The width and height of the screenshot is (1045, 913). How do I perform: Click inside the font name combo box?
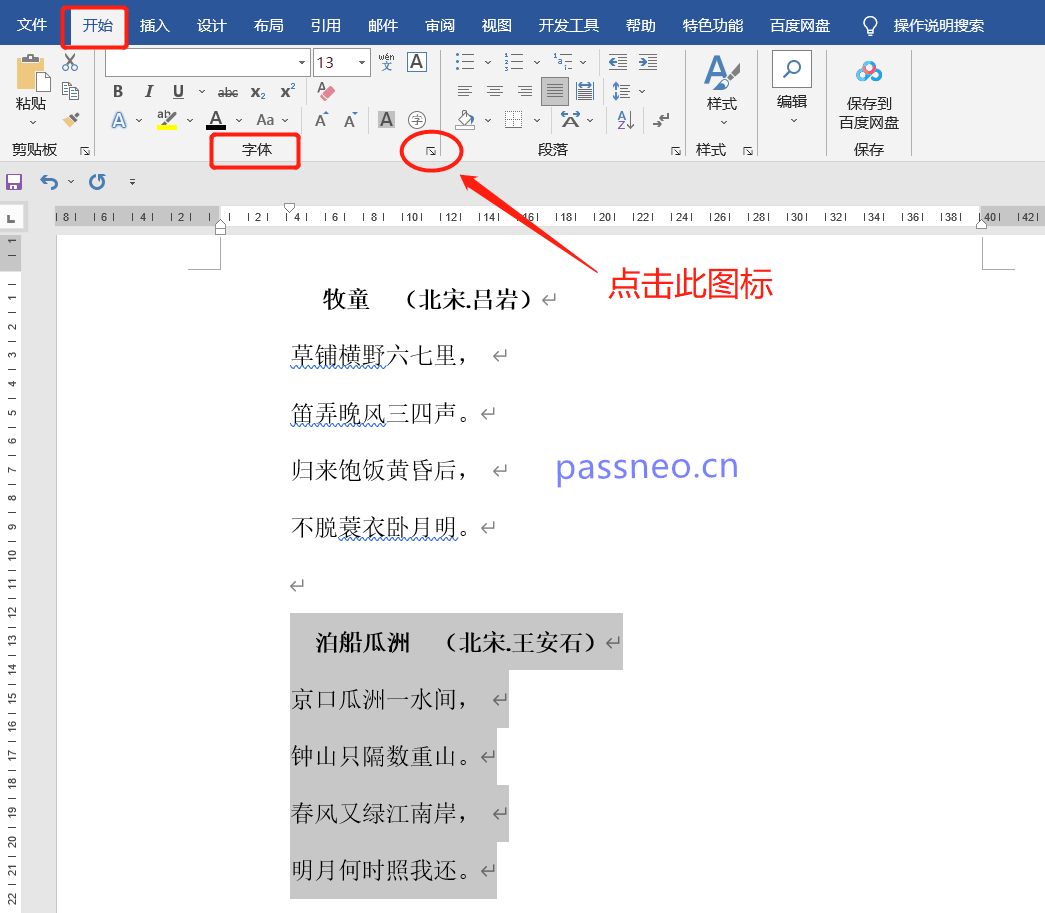click(x=200, y=62)
